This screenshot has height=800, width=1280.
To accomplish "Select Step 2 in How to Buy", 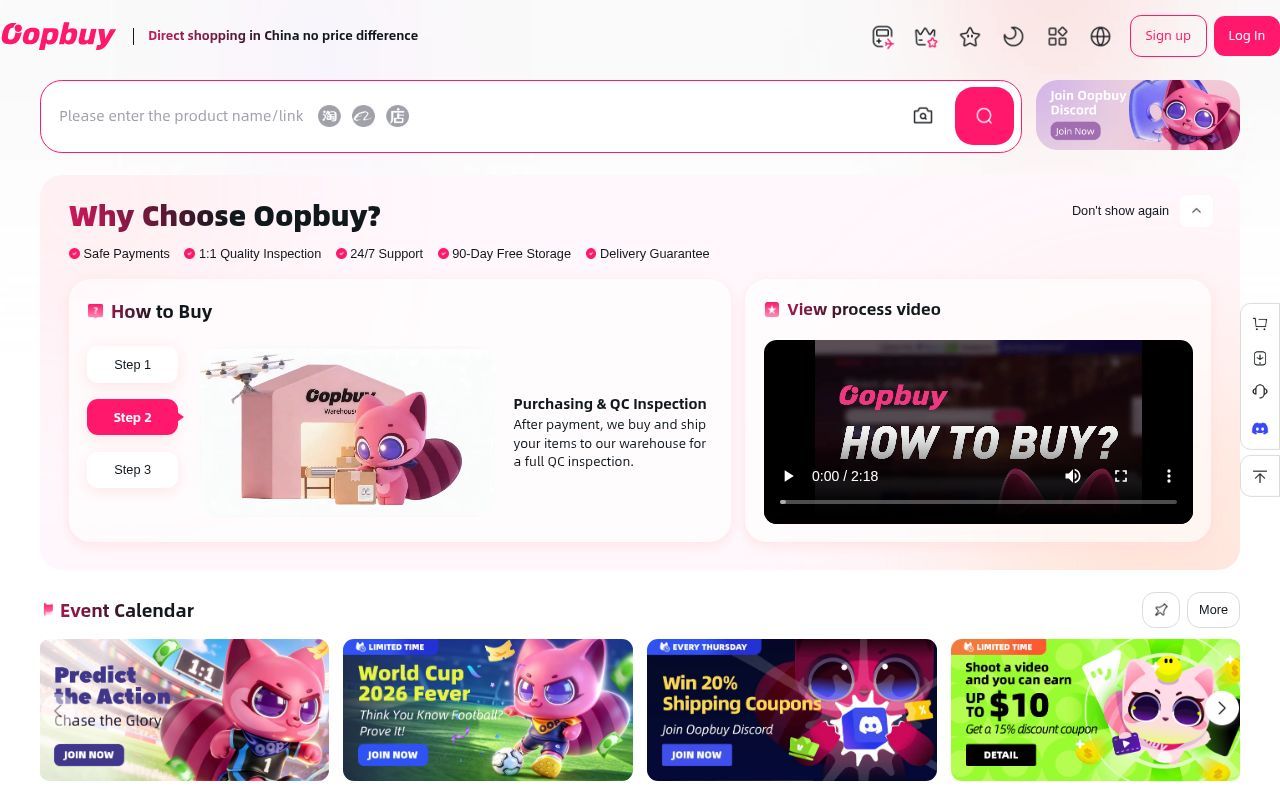I will [132, 418].
